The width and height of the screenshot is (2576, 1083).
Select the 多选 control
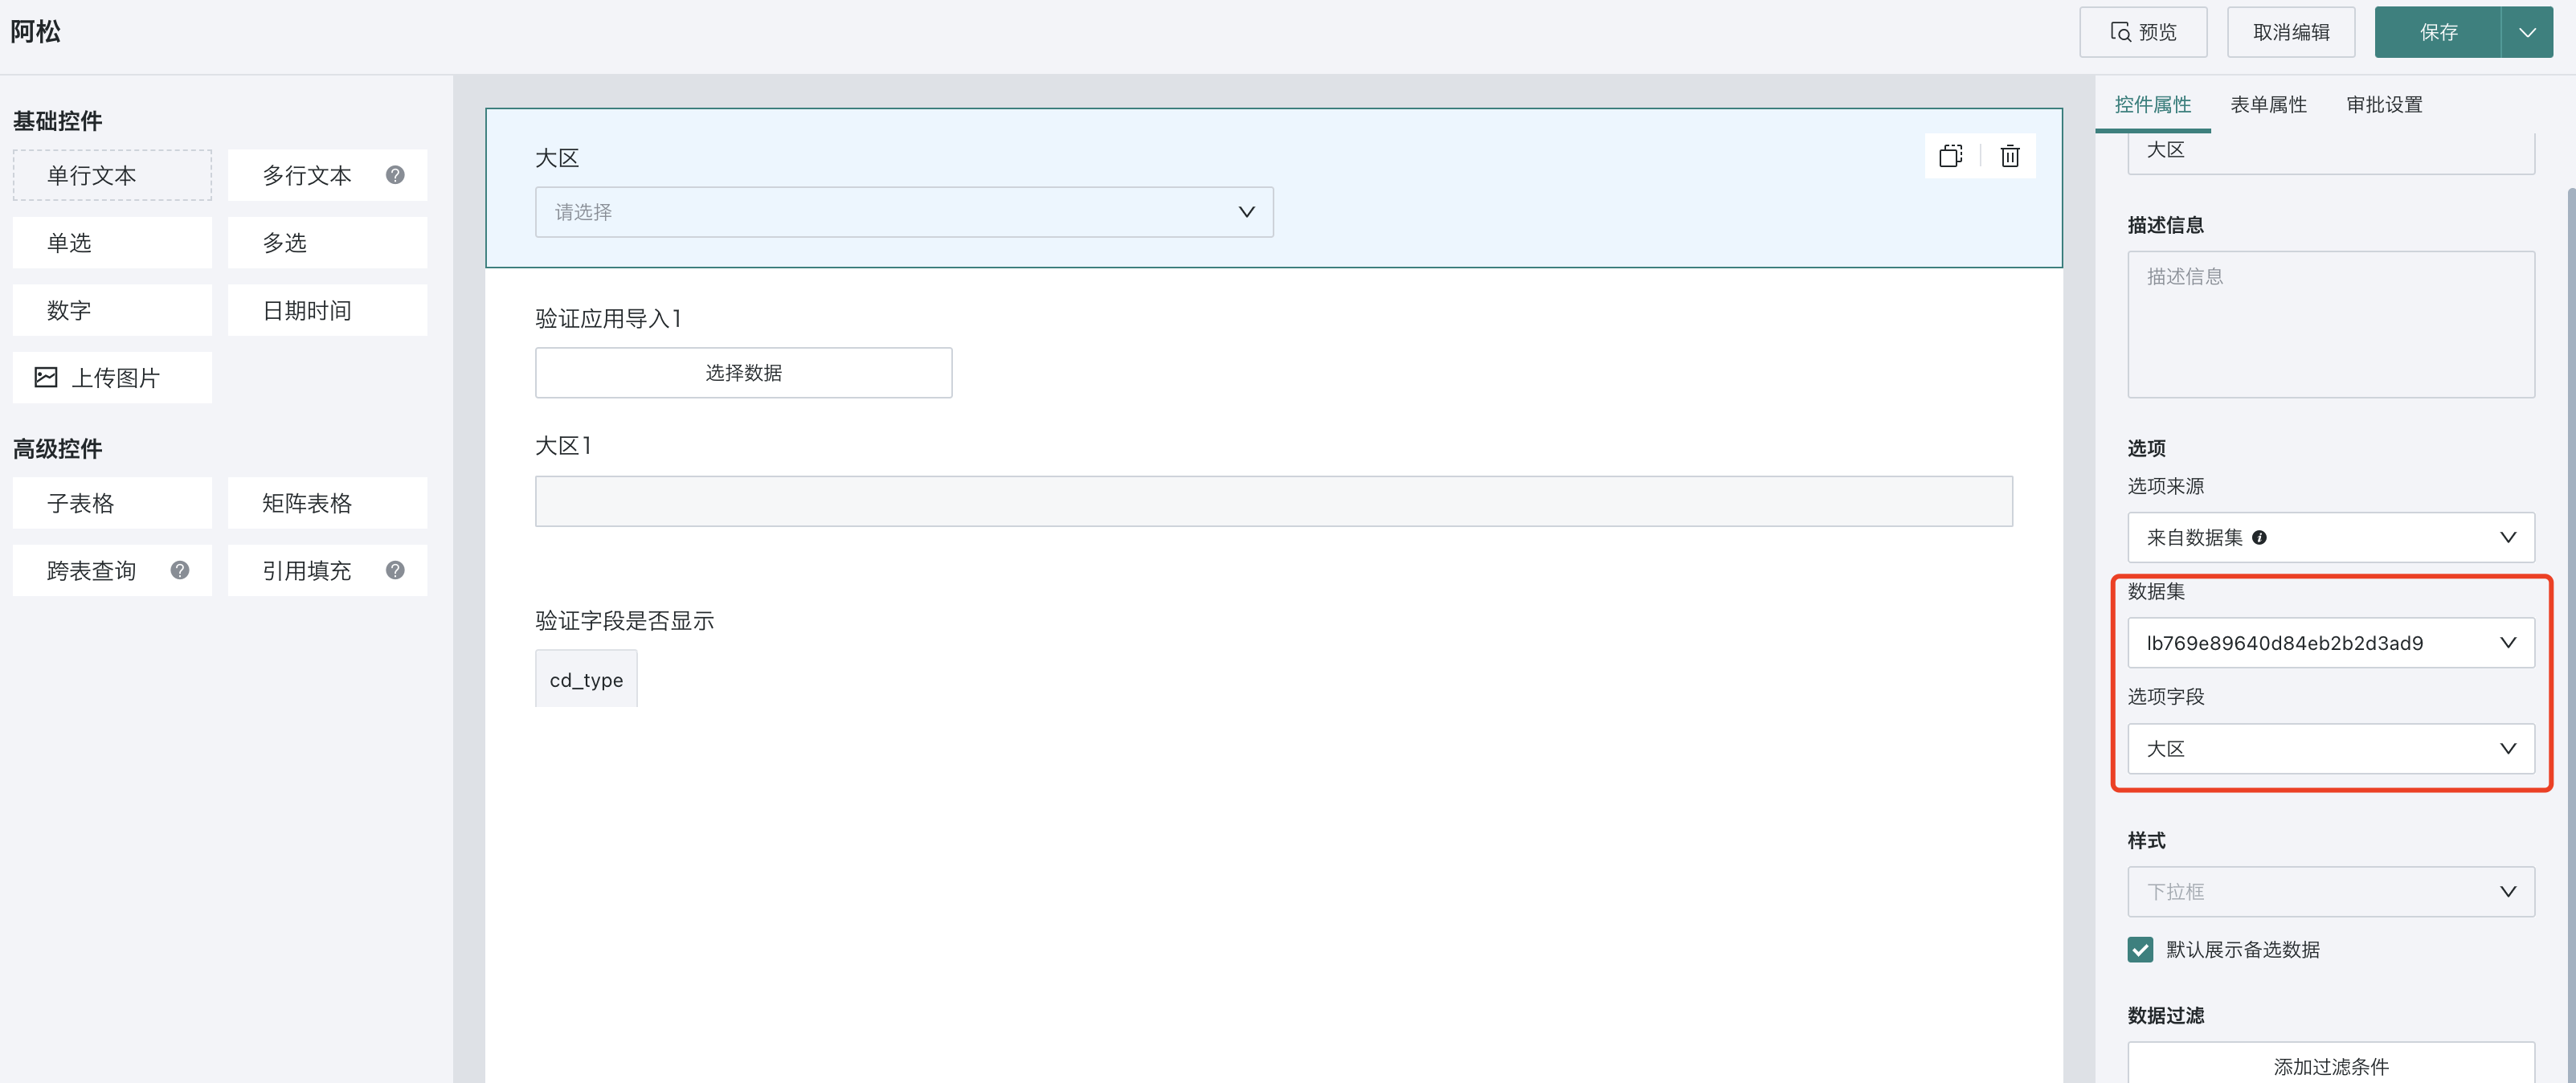(x=327, y=243)
